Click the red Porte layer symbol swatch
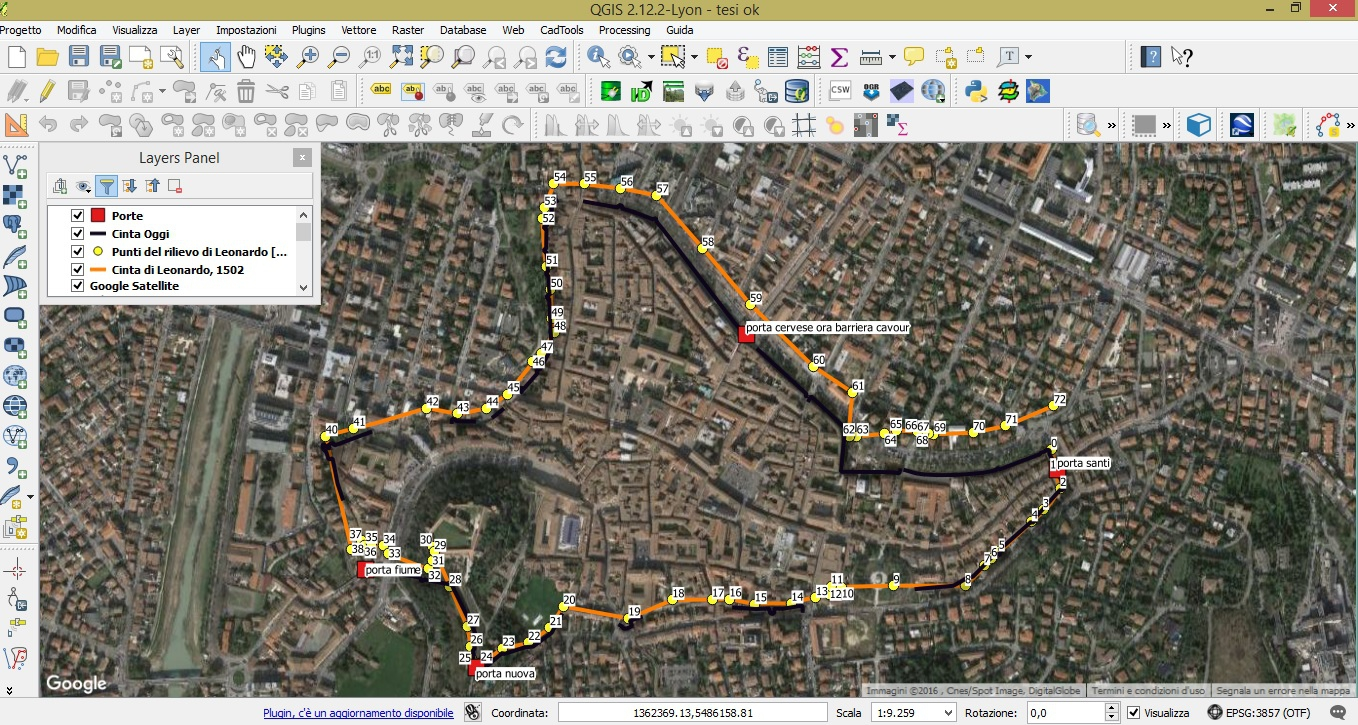The width and height of the screenshot is (1358, 725). [98, 216]
